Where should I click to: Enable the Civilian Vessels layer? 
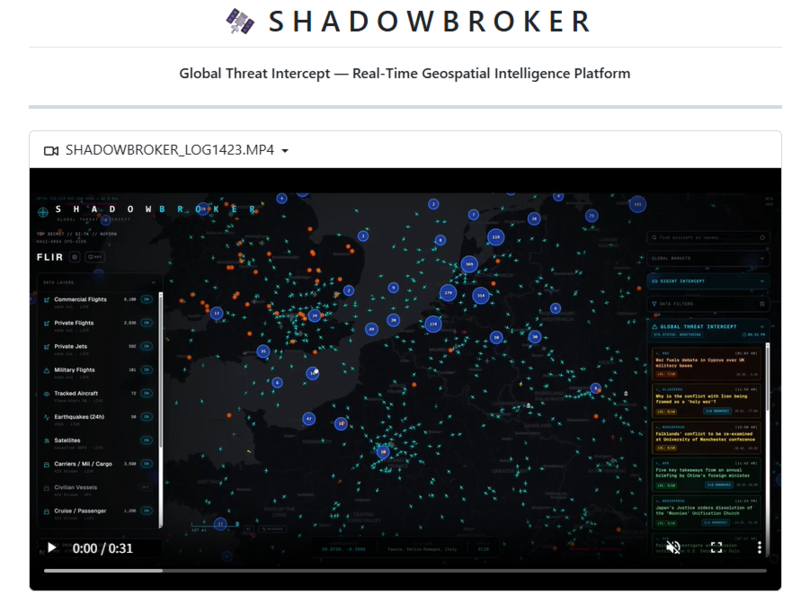pyautogui.click(x=146, y=488)
